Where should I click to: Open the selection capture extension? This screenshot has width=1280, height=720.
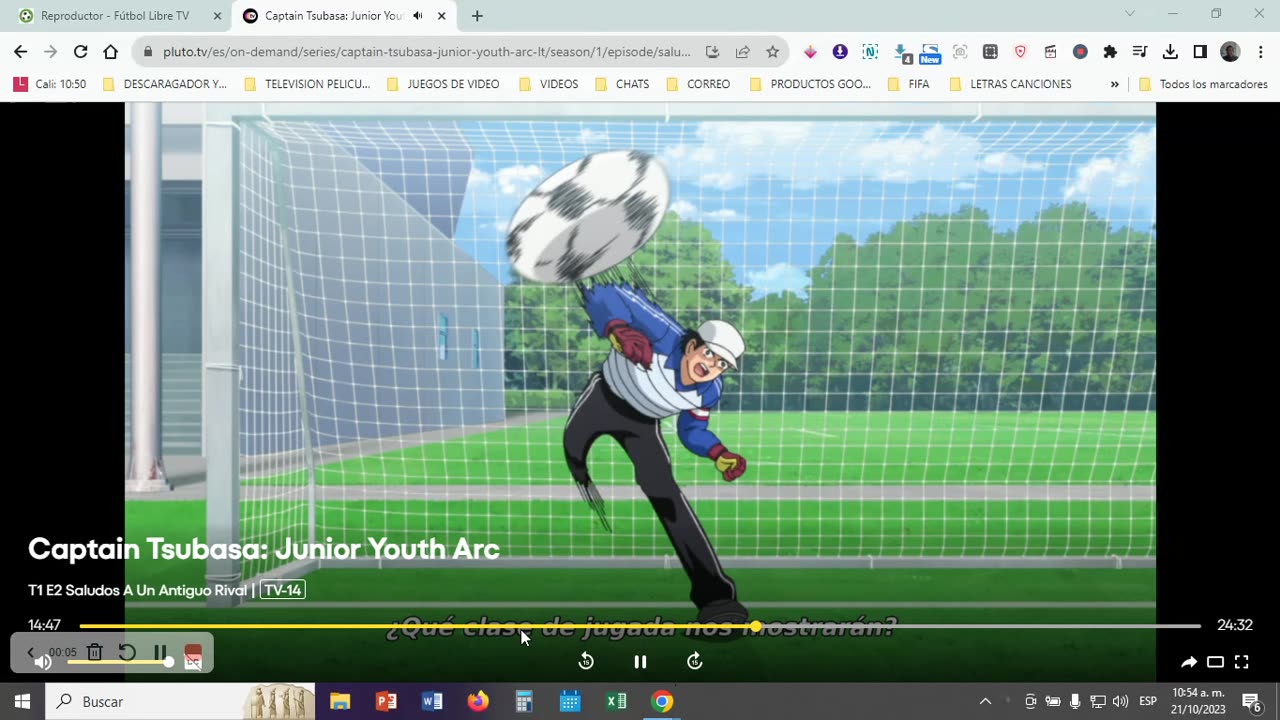[x=990, y=52]
